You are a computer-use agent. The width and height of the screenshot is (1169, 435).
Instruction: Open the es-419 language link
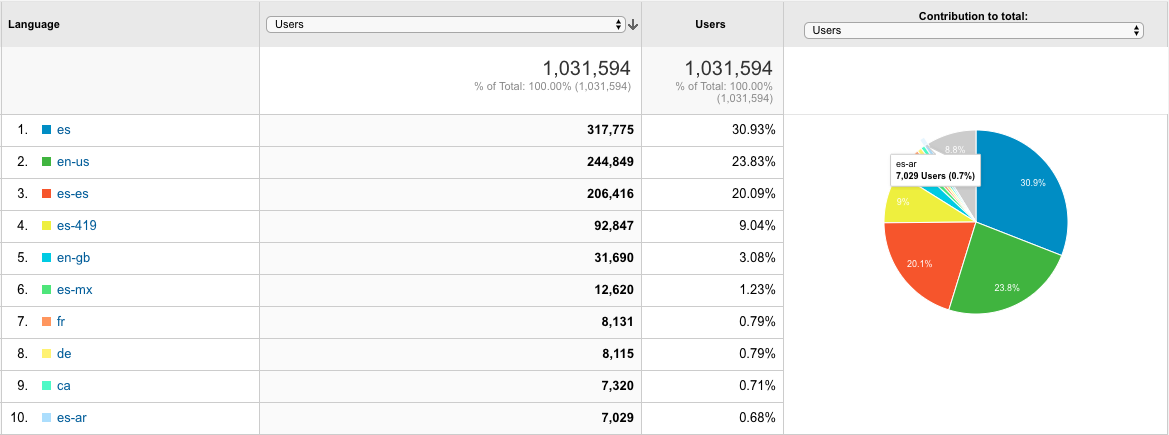[76, 226]
